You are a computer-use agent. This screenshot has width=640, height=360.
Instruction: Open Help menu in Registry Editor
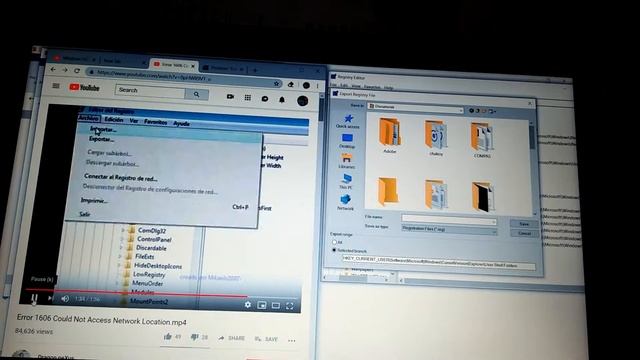389,87
